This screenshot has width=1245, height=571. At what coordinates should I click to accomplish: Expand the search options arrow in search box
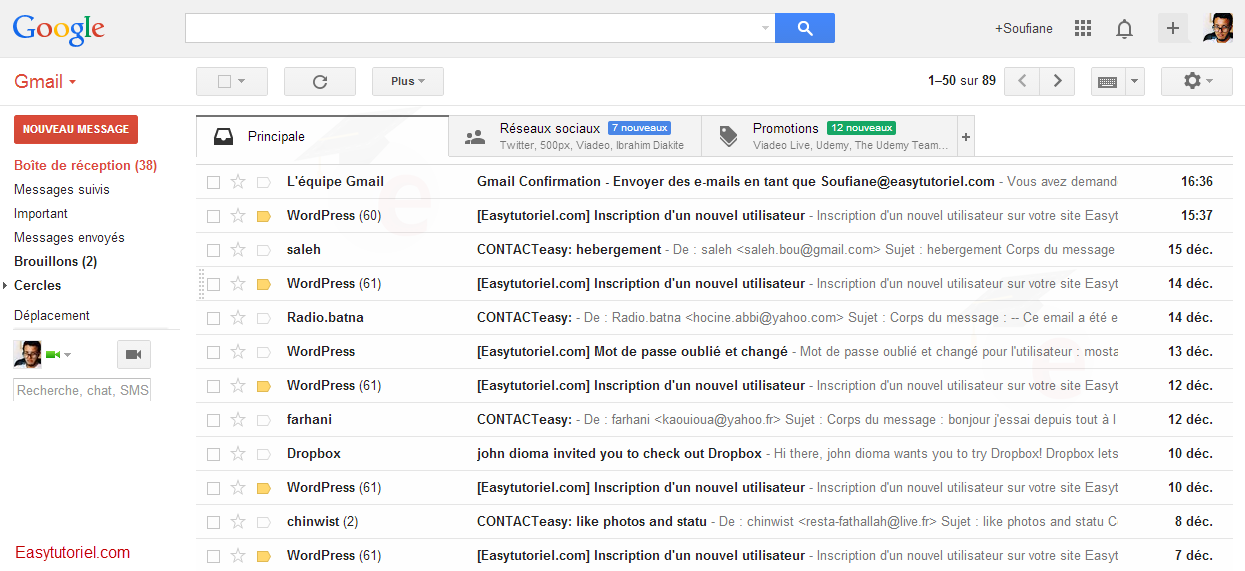[x=765, y=28]
